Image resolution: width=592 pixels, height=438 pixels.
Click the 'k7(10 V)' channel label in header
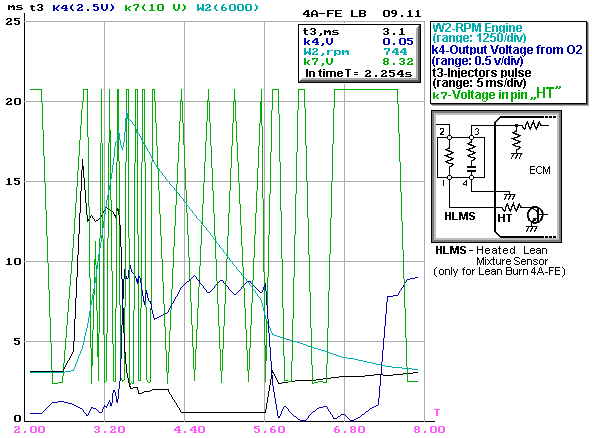pos(156,7)
